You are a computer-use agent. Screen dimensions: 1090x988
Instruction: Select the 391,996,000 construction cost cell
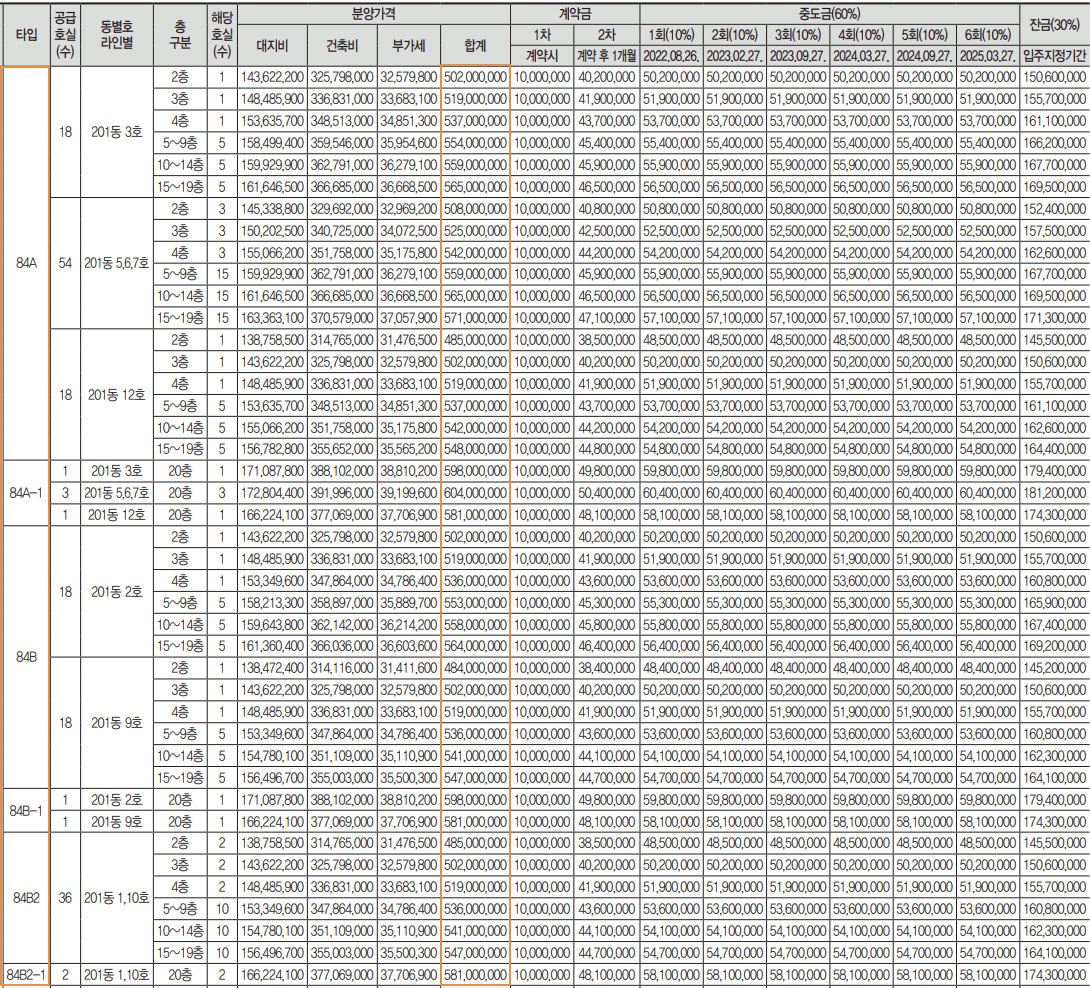(342, 493)
